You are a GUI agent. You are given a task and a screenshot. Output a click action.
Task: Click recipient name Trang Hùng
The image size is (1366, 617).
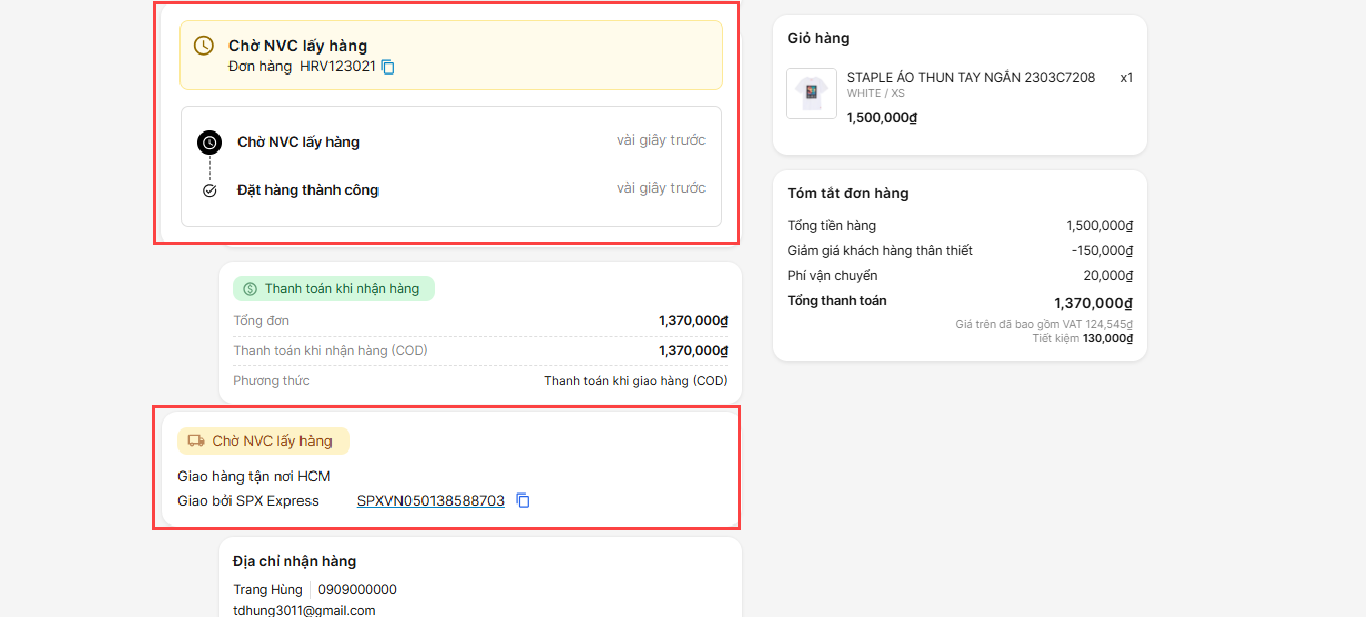(x=268, y=589)
